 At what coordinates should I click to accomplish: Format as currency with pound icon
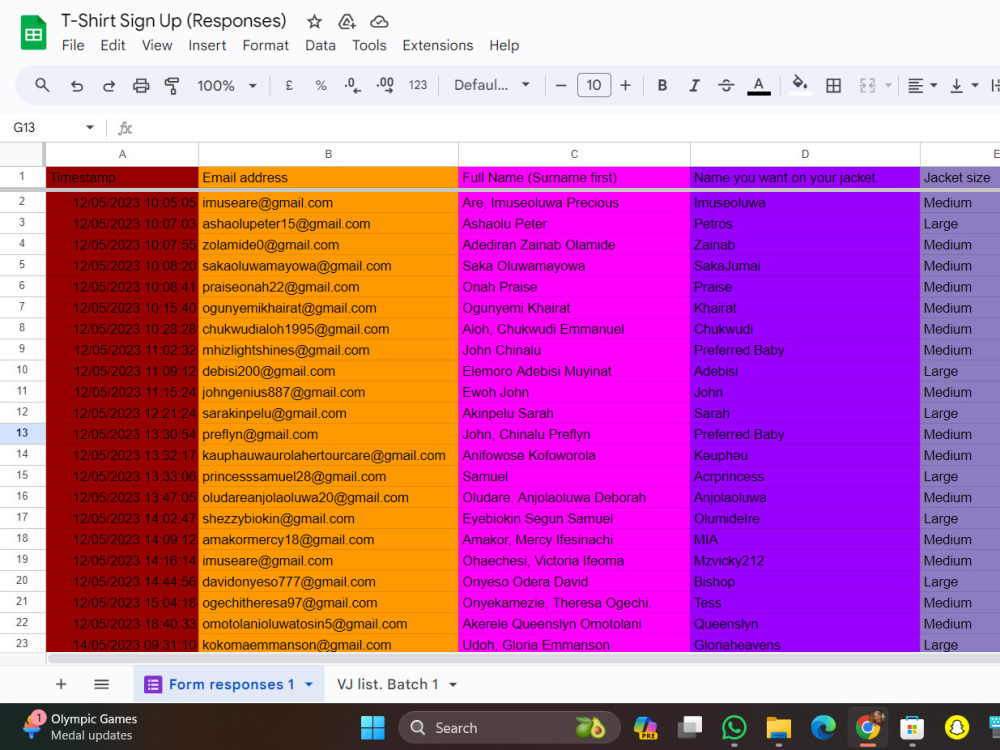(289, 85)
